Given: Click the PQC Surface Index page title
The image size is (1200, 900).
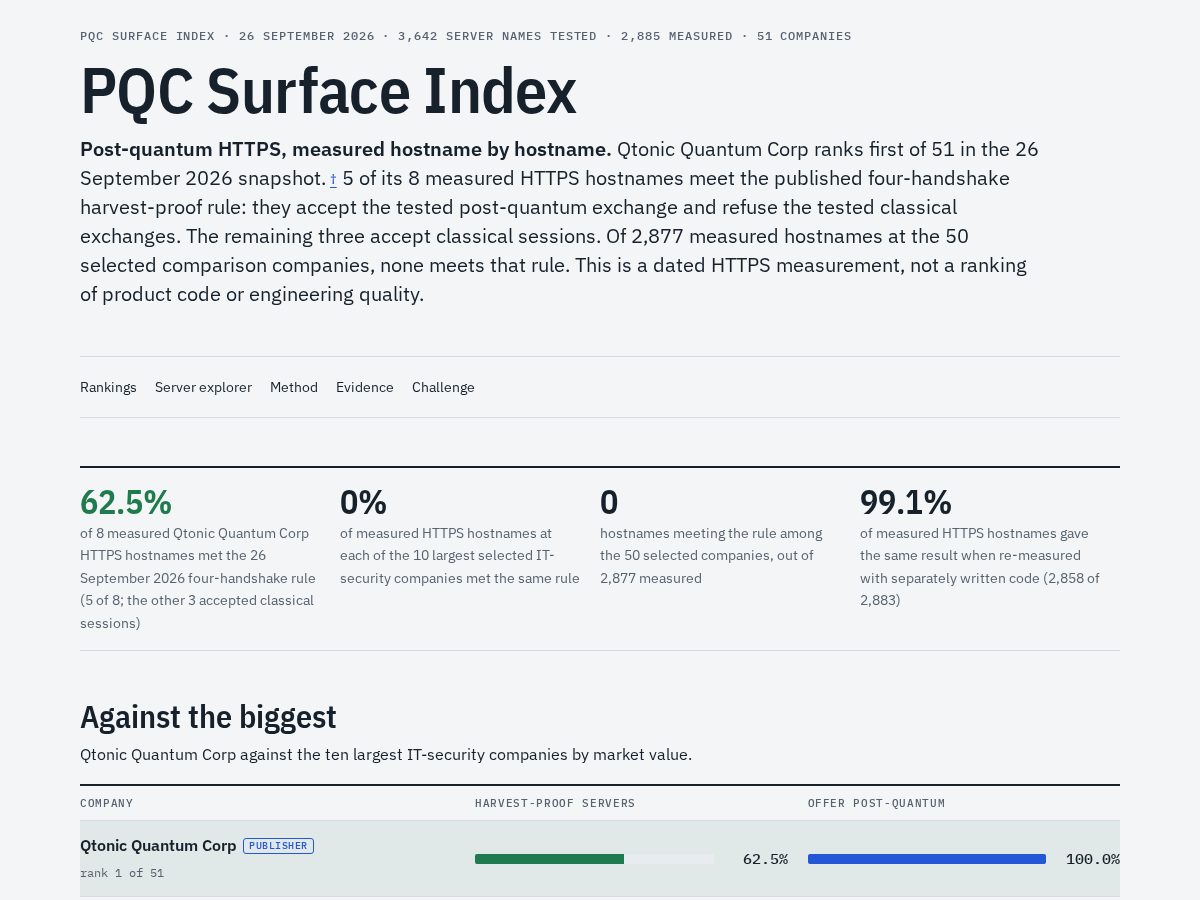Looking at the screenshot, I should coord(328,91).
